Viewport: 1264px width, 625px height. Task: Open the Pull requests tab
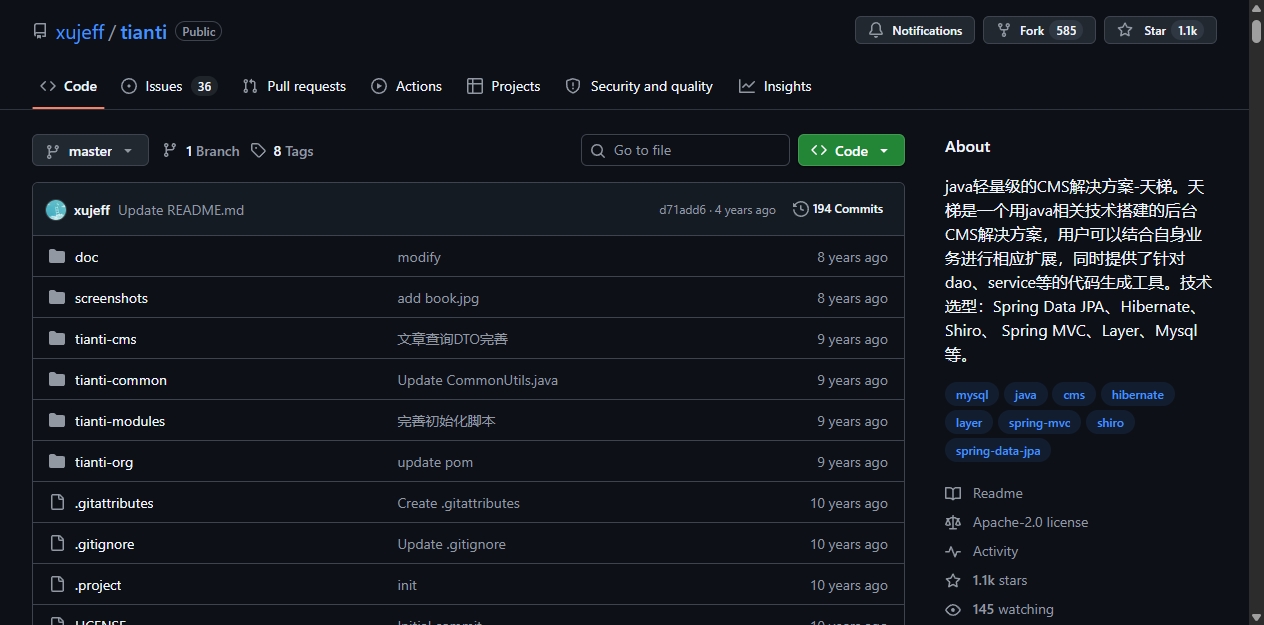tap(294, 86)
